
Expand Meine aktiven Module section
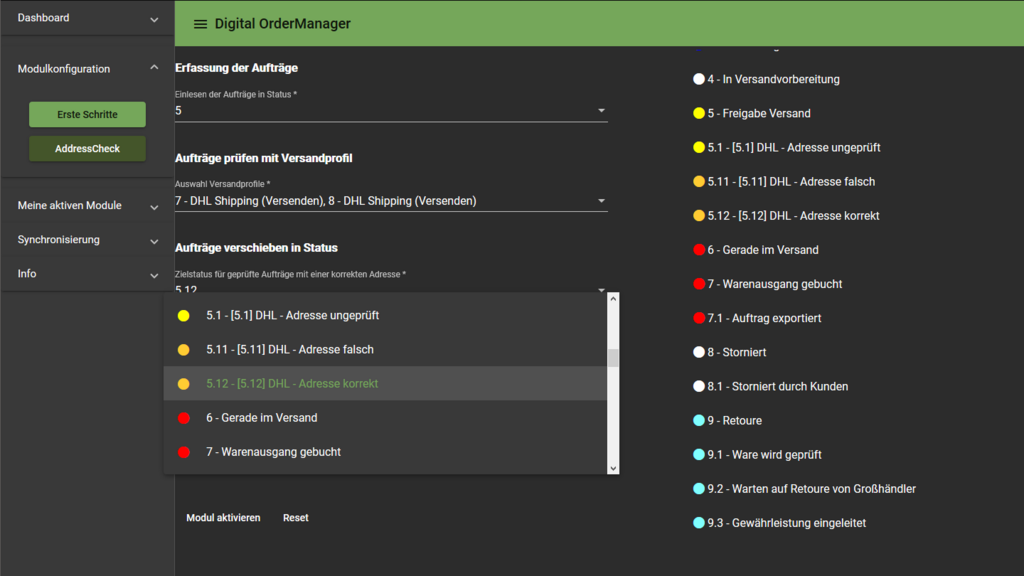154,206
